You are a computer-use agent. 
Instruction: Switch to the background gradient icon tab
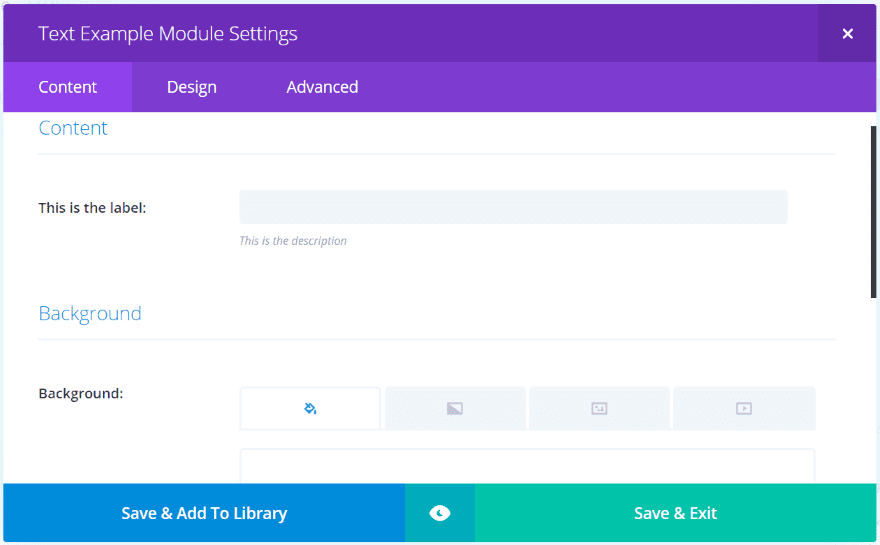pos(455,409)
